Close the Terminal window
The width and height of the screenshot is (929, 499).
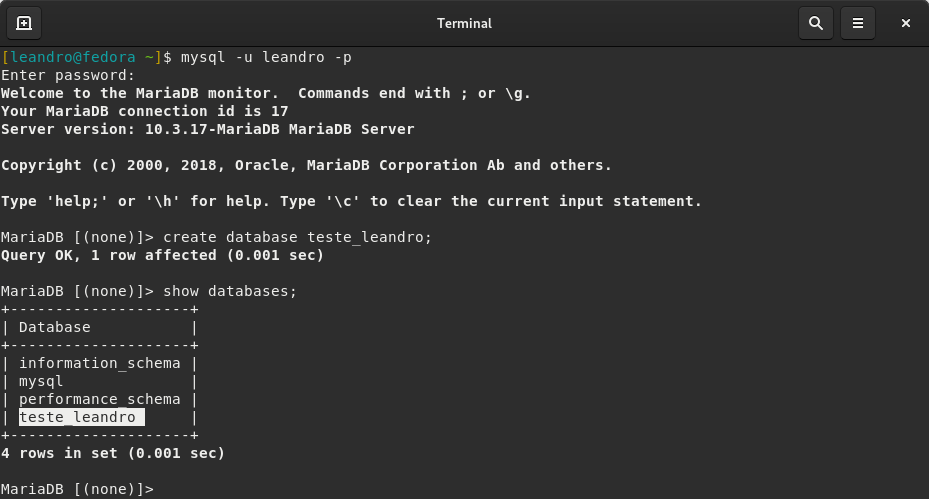pos(905,23)
